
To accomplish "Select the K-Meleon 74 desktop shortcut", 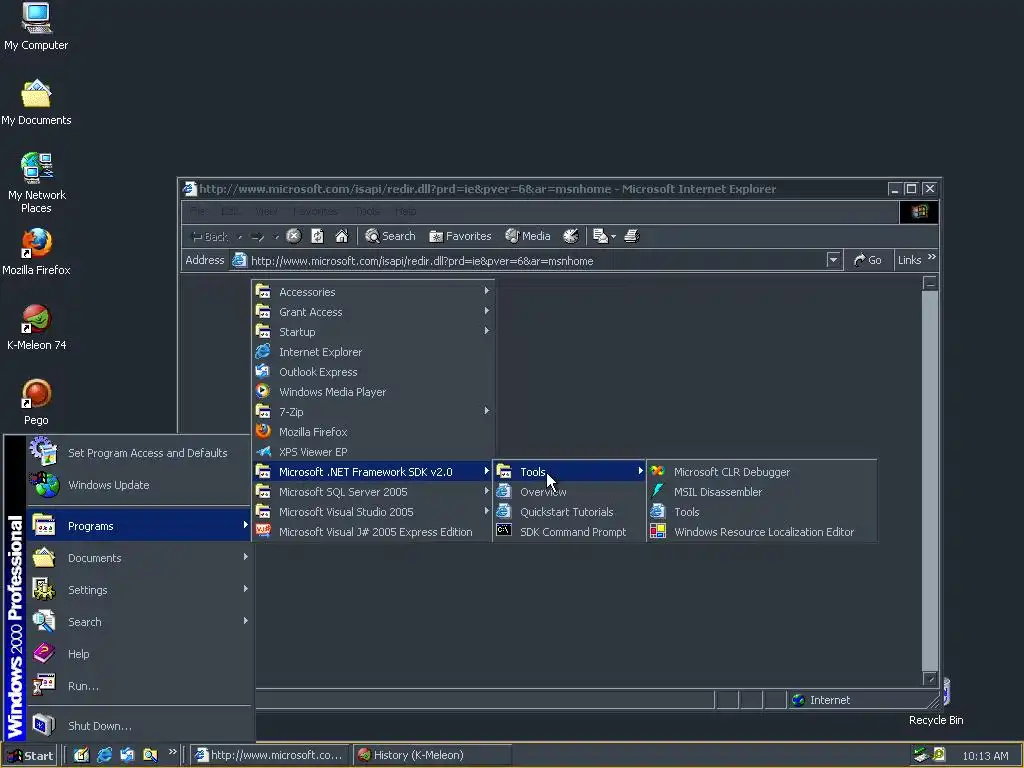I will pos(36,327).
